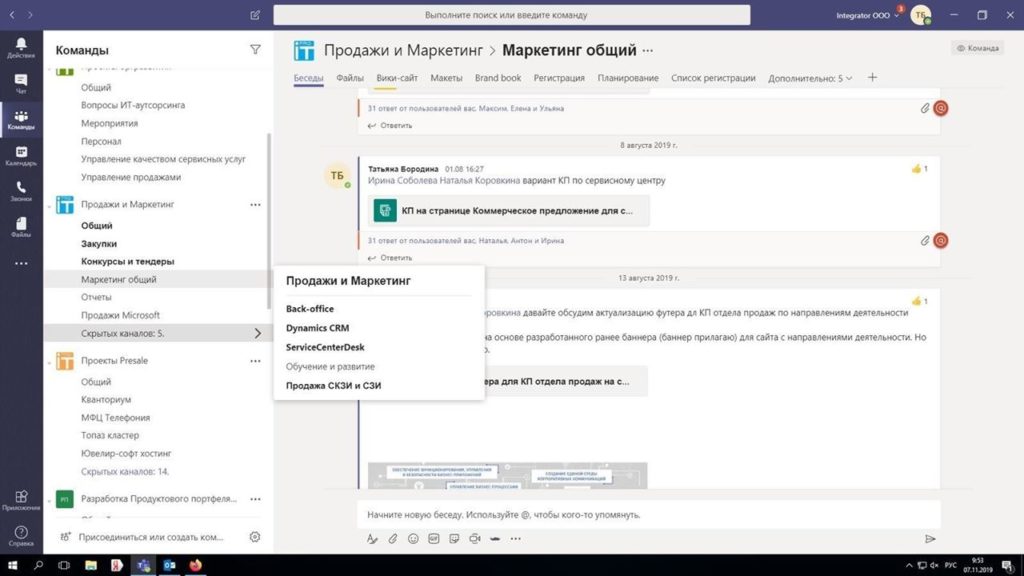Open the Activity feed in the sidebar

click(x=21, y=48)
